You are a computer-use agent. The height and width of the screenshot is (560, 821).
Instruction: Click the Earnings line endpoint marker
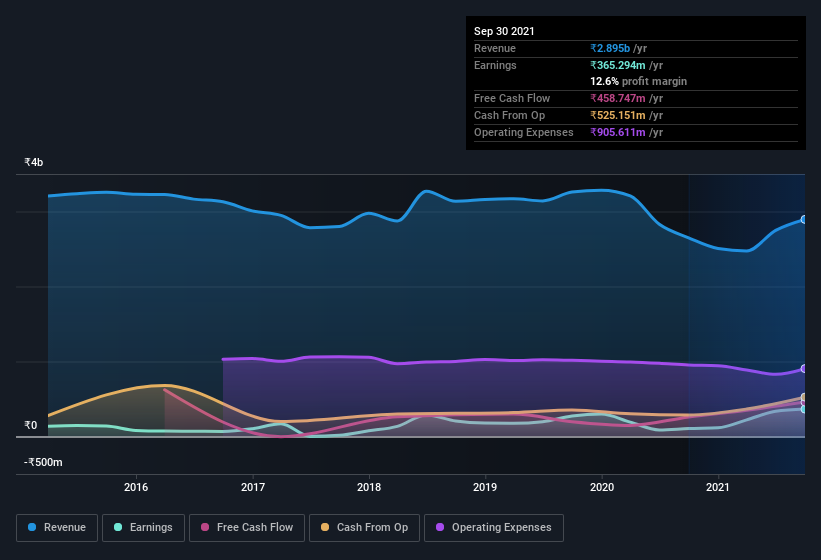tap(804, 409)
